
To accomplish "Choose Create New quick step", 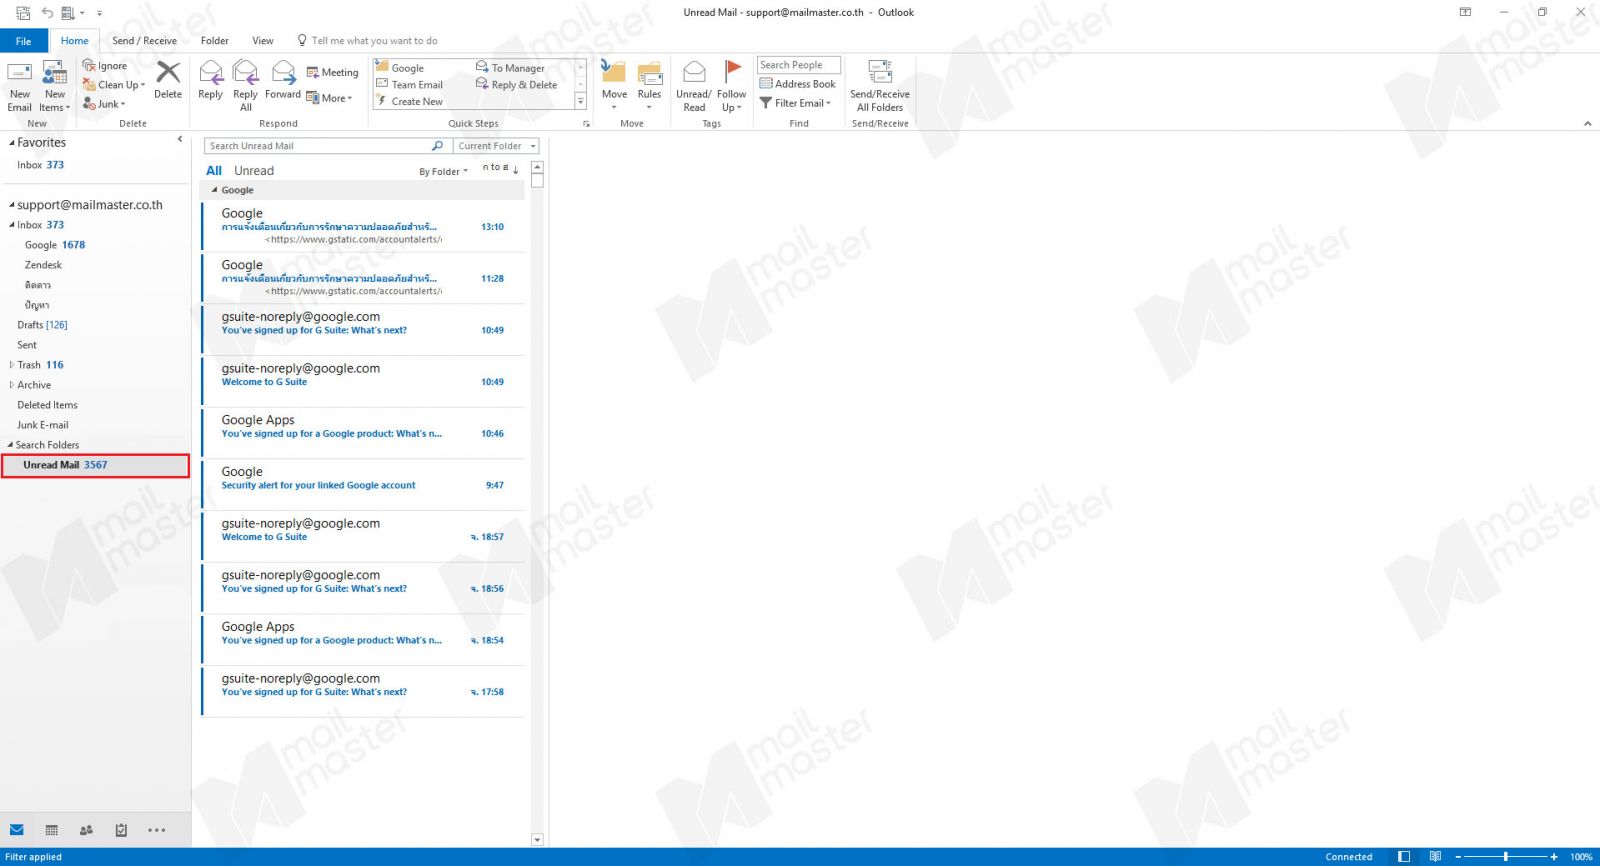I will (409, 101).
